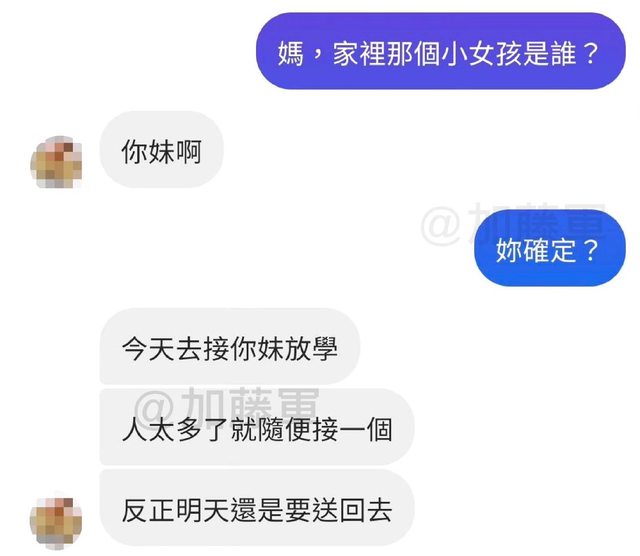Click the word 人太多 in the grey message
This screenshot has height=556, width=640.
coord(162,429)
